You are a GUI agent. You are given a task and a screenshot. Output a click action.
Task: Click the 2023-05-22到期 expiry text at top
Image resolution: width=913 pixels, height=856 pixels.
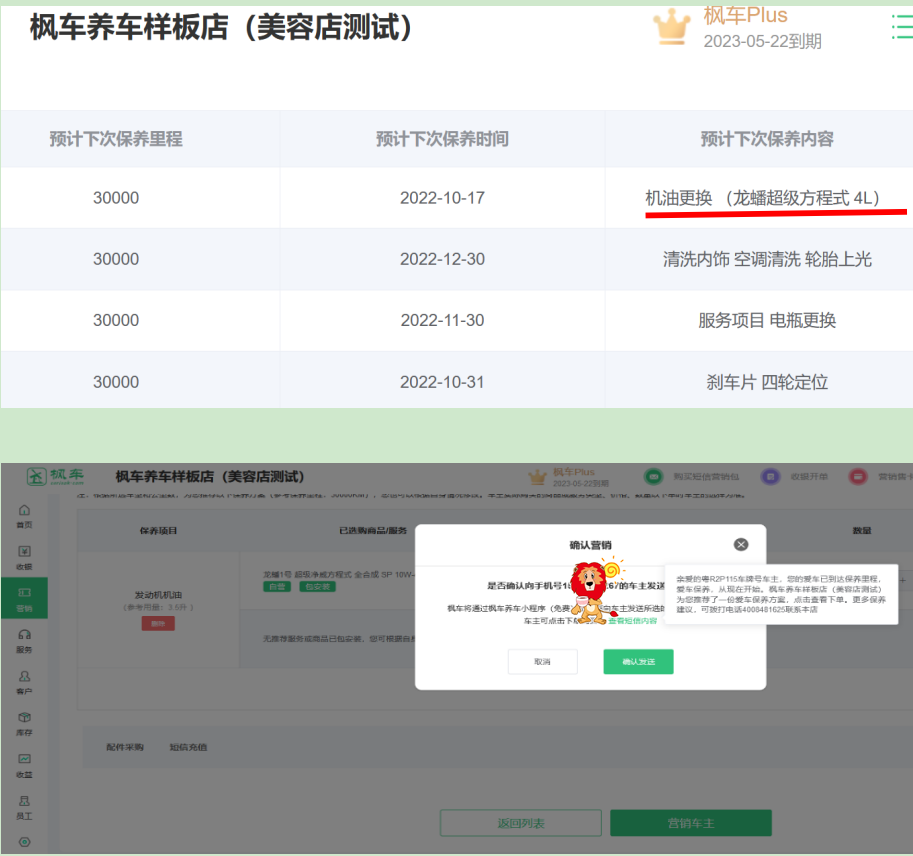click(x=762, y=41)
